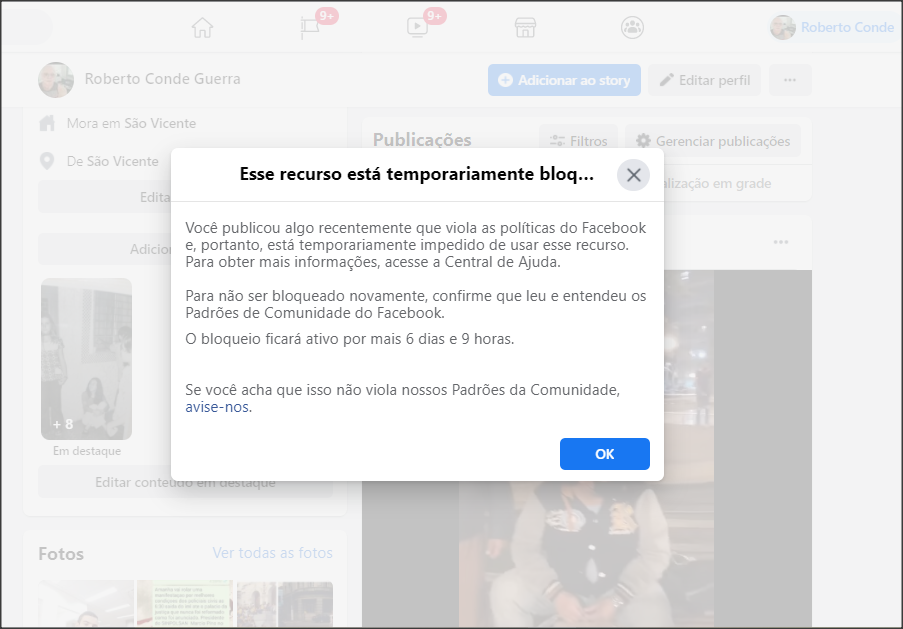This screenshot has height=629, width=903.
Task: Click Editar perfil button
Action: coord(705,80)
